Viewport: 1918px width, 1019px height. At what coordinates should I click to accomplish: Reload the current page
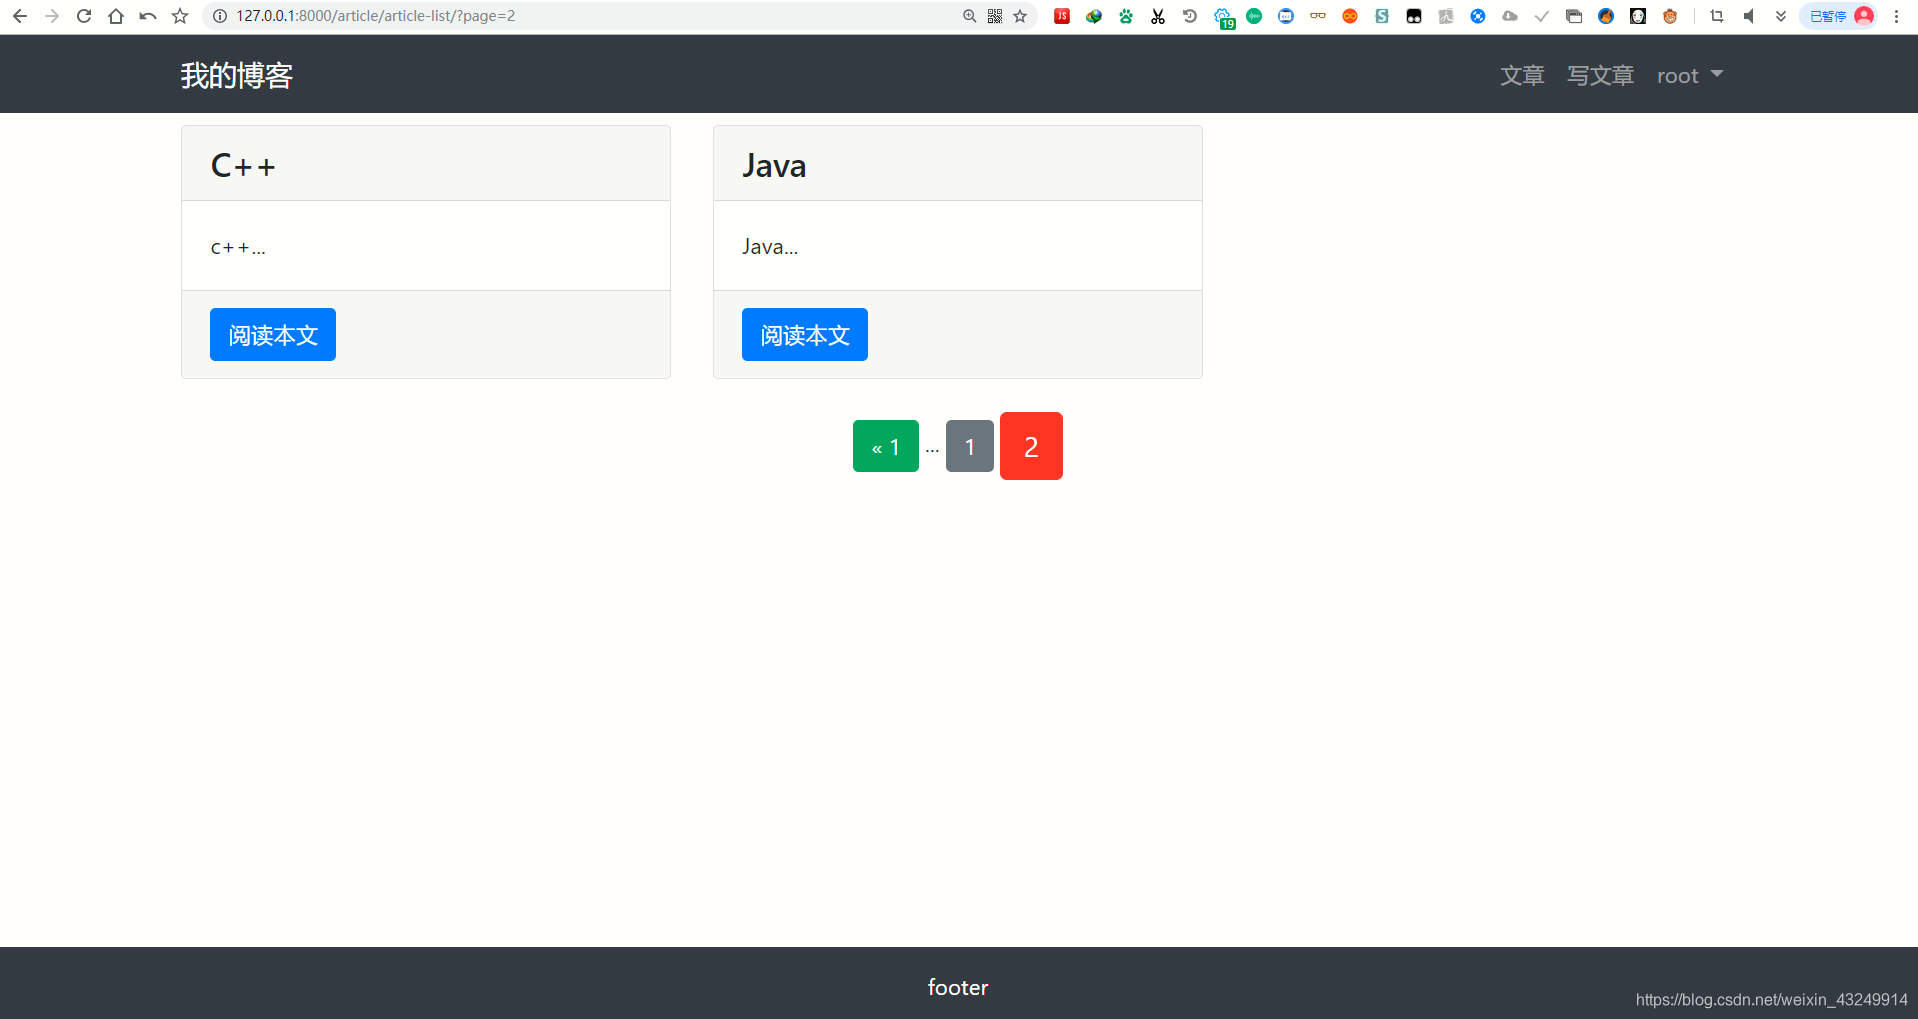pyautogui.click(x=84, y=16)
